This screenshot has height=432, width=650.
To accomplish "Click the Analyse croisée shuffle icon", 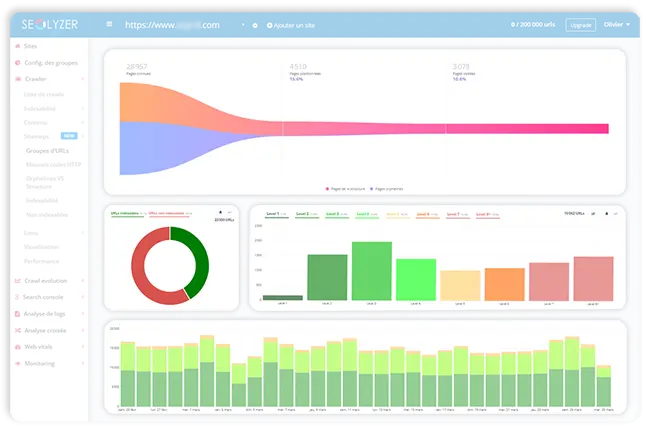I will [x=17, y=330].
